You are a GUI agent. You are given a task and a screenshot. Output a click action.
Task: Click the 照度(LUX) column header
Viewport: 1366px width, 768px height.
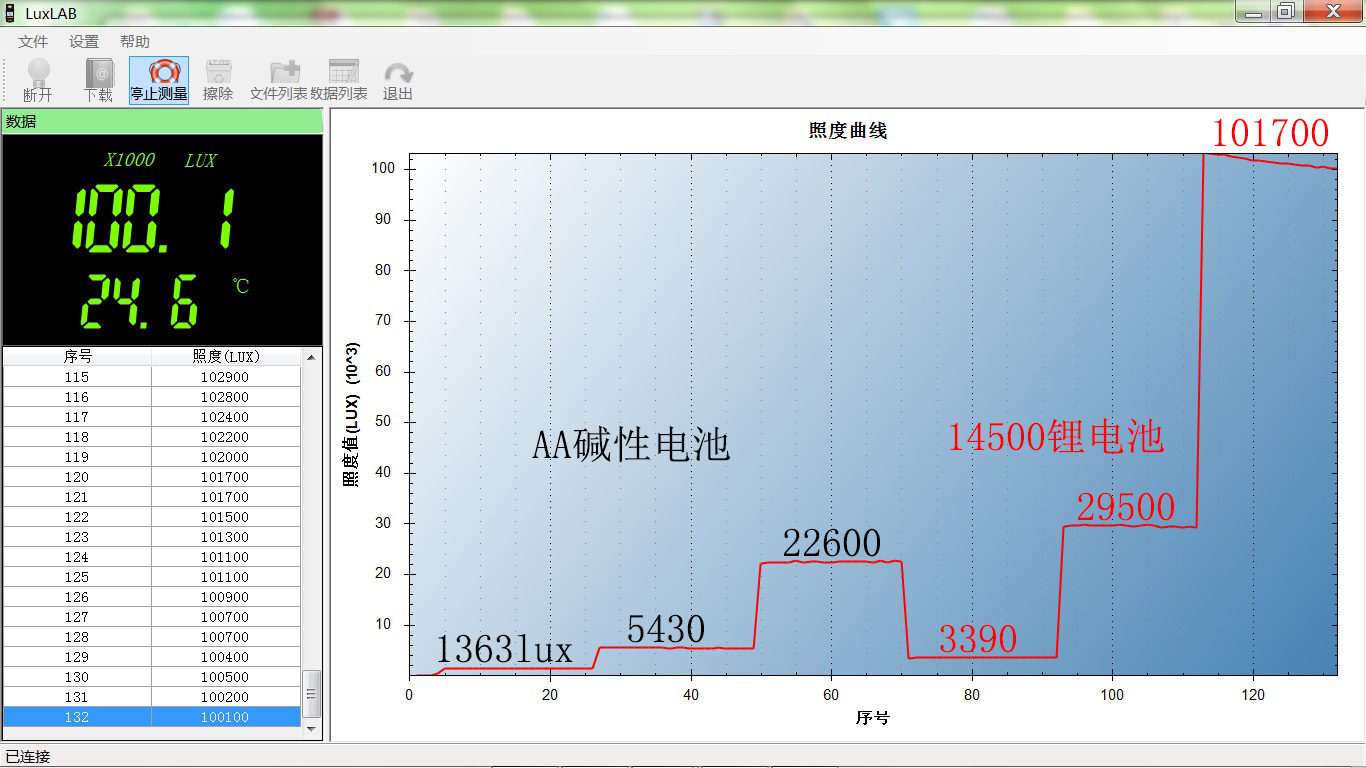coord(225,356)
